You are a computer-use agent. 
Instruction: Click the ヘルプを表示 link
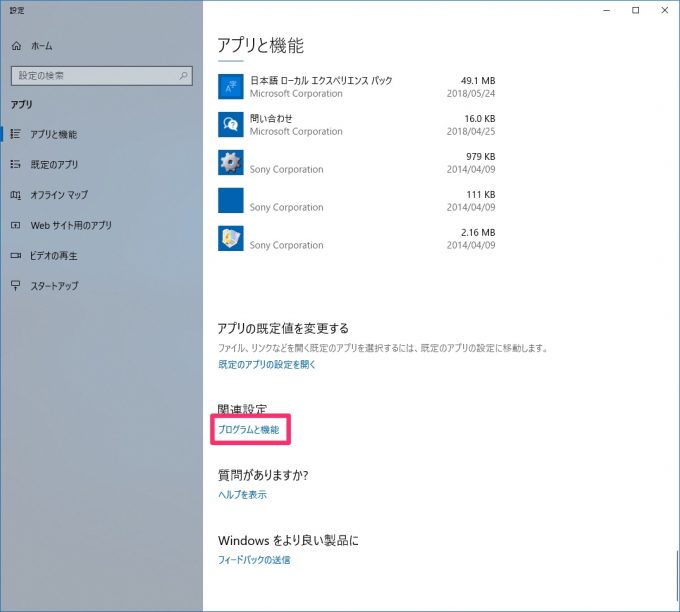(242, 494)
